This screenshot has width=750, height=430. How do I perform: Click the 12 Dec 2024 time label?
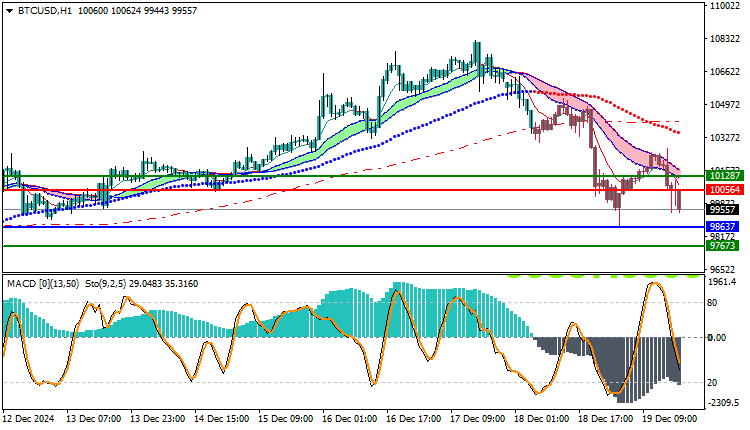pos(29,419)
